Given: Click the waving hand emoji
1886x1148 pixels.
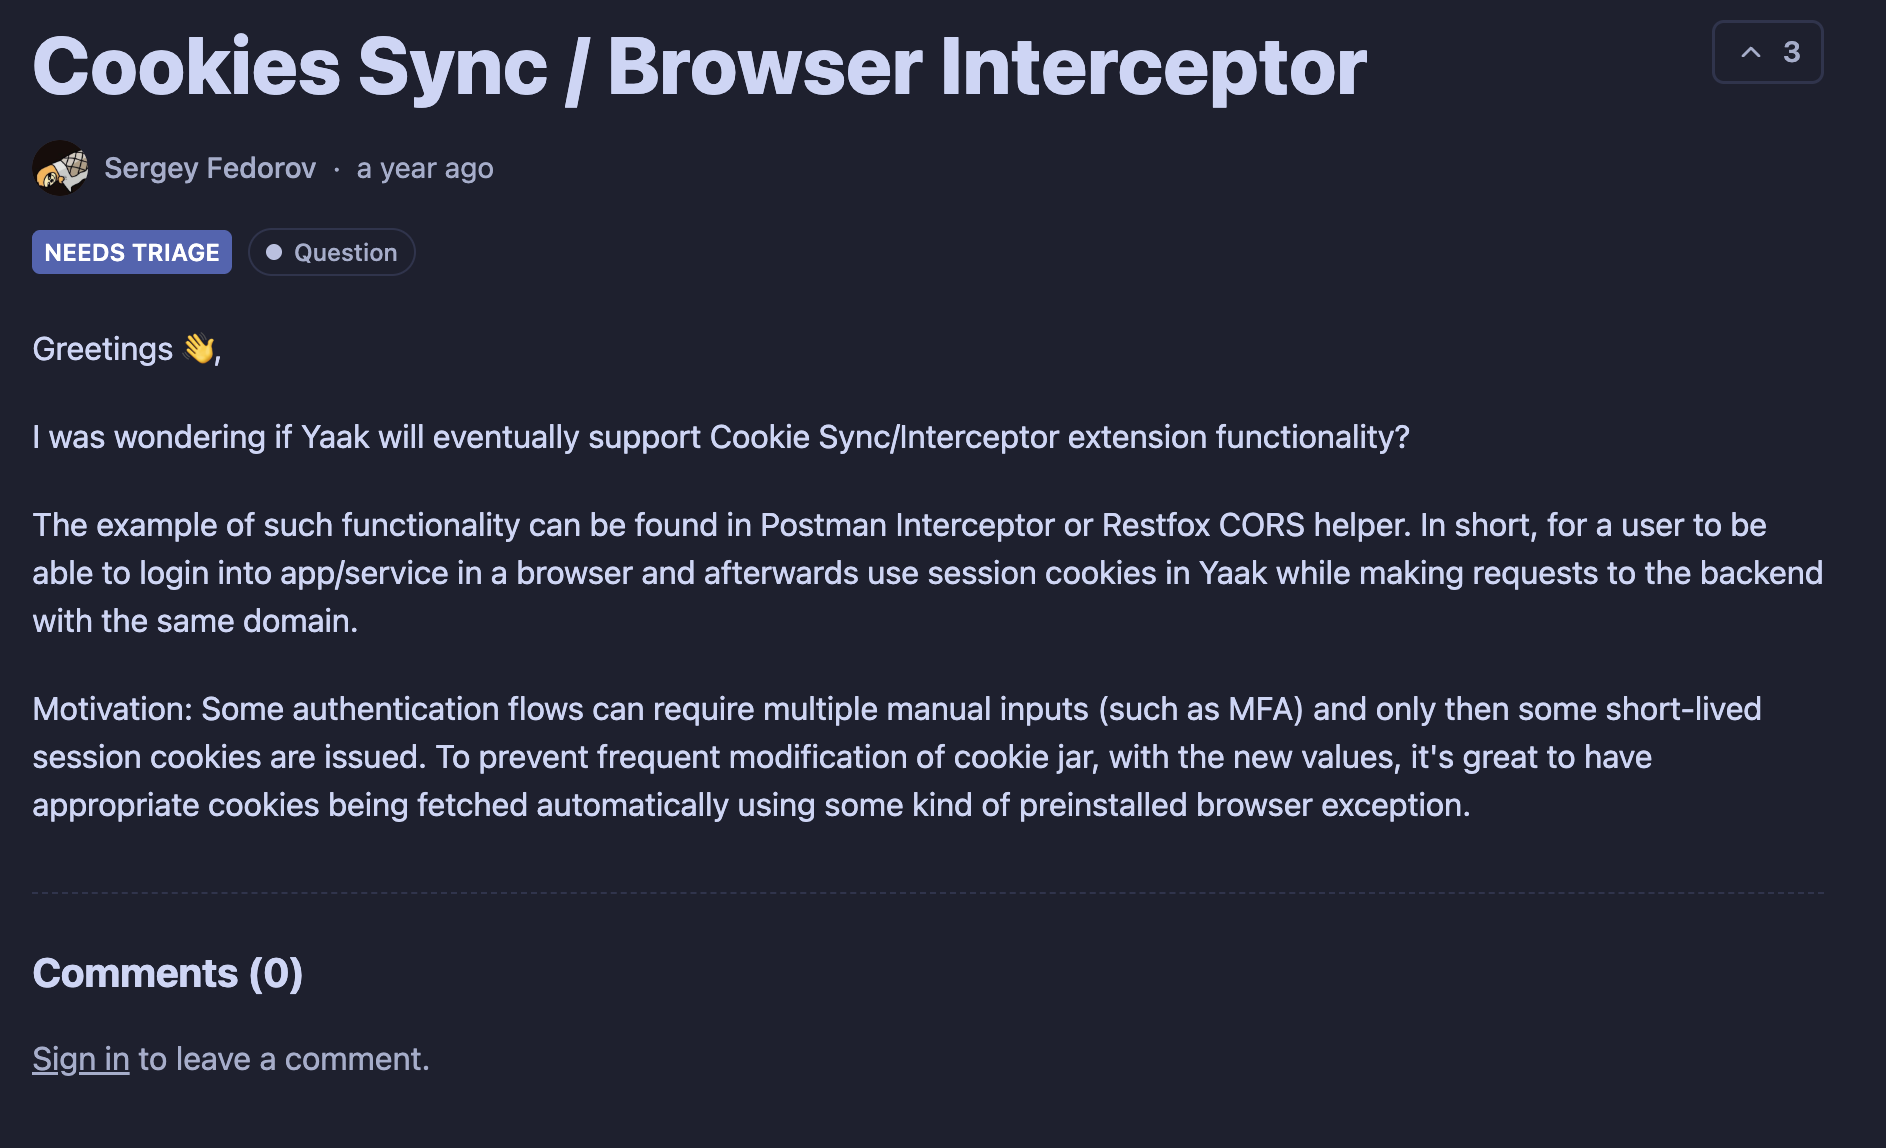Looking at the screenshot, I should [x=199, y=348].
